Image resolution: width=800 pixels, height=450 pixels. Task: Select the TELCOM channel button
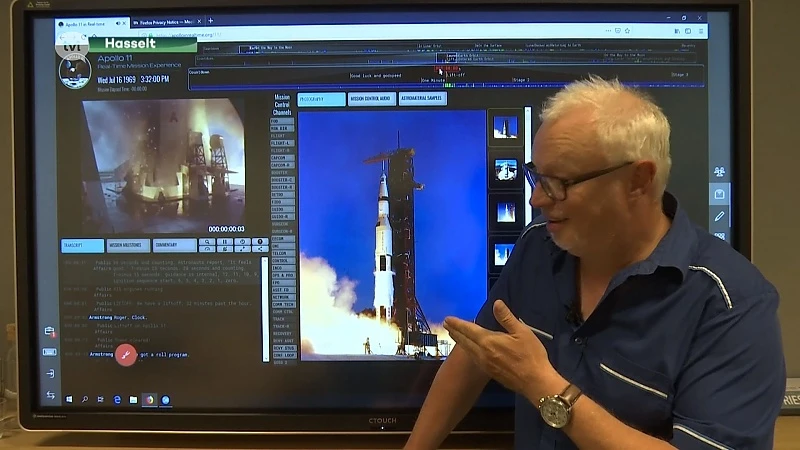[x=282, y=253]
